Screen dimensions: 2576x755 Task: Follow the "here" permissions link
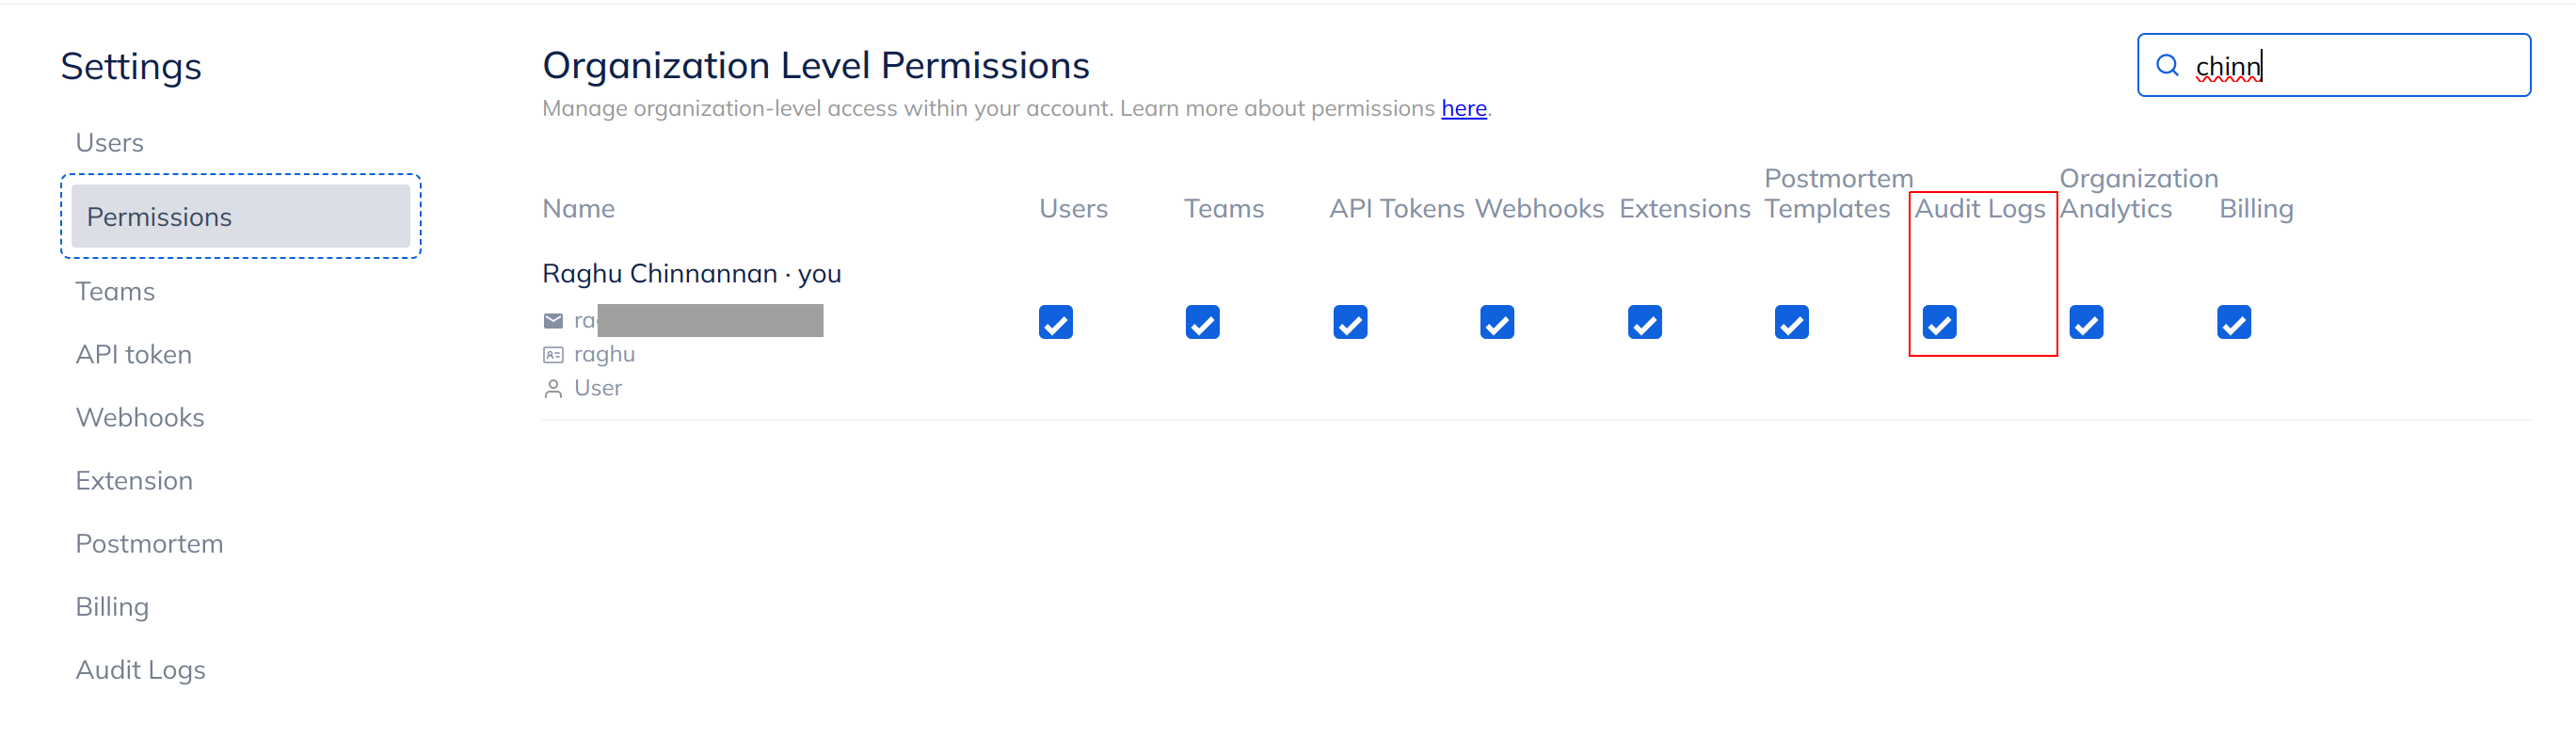click(x=1463, y=109)
